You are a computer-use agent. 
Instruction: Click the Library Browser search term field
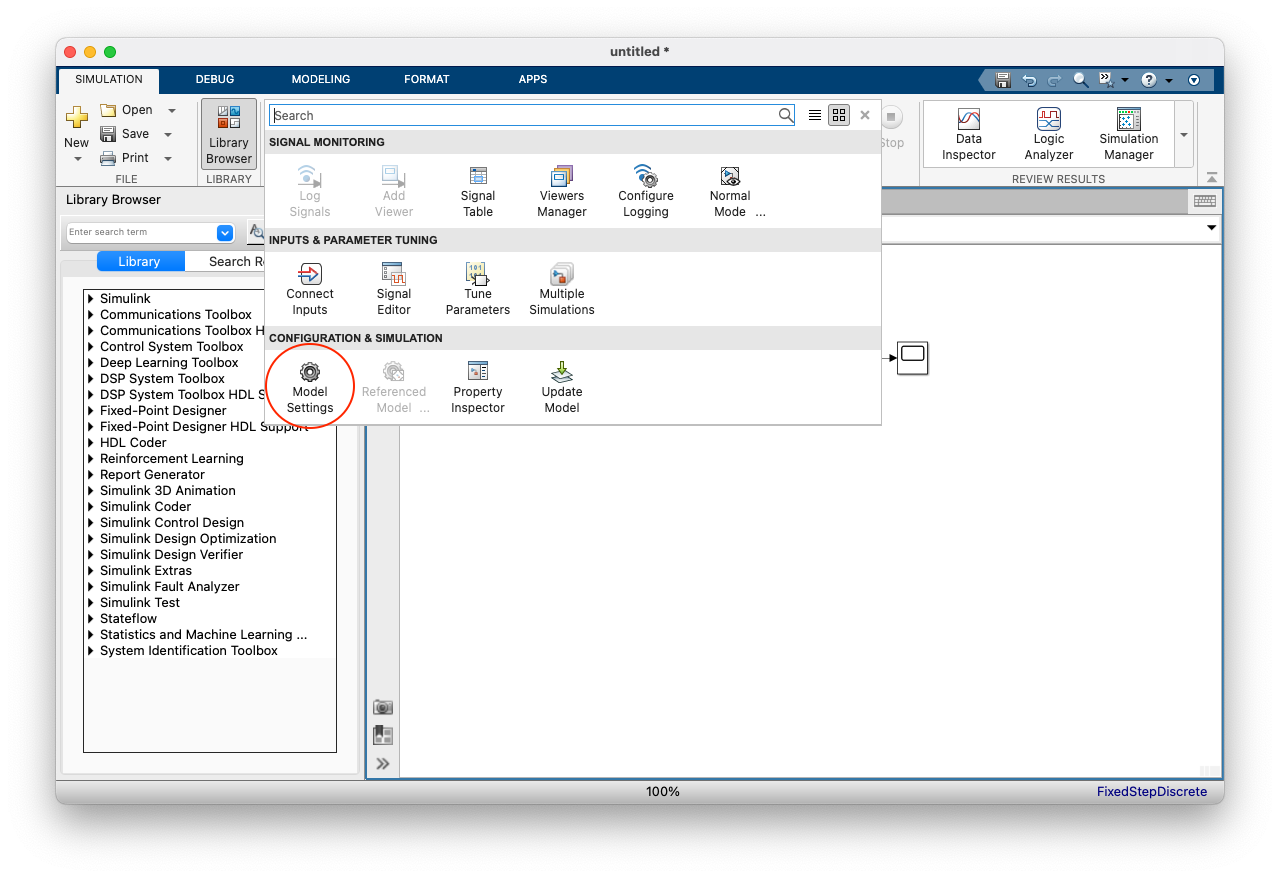[141, 232]
